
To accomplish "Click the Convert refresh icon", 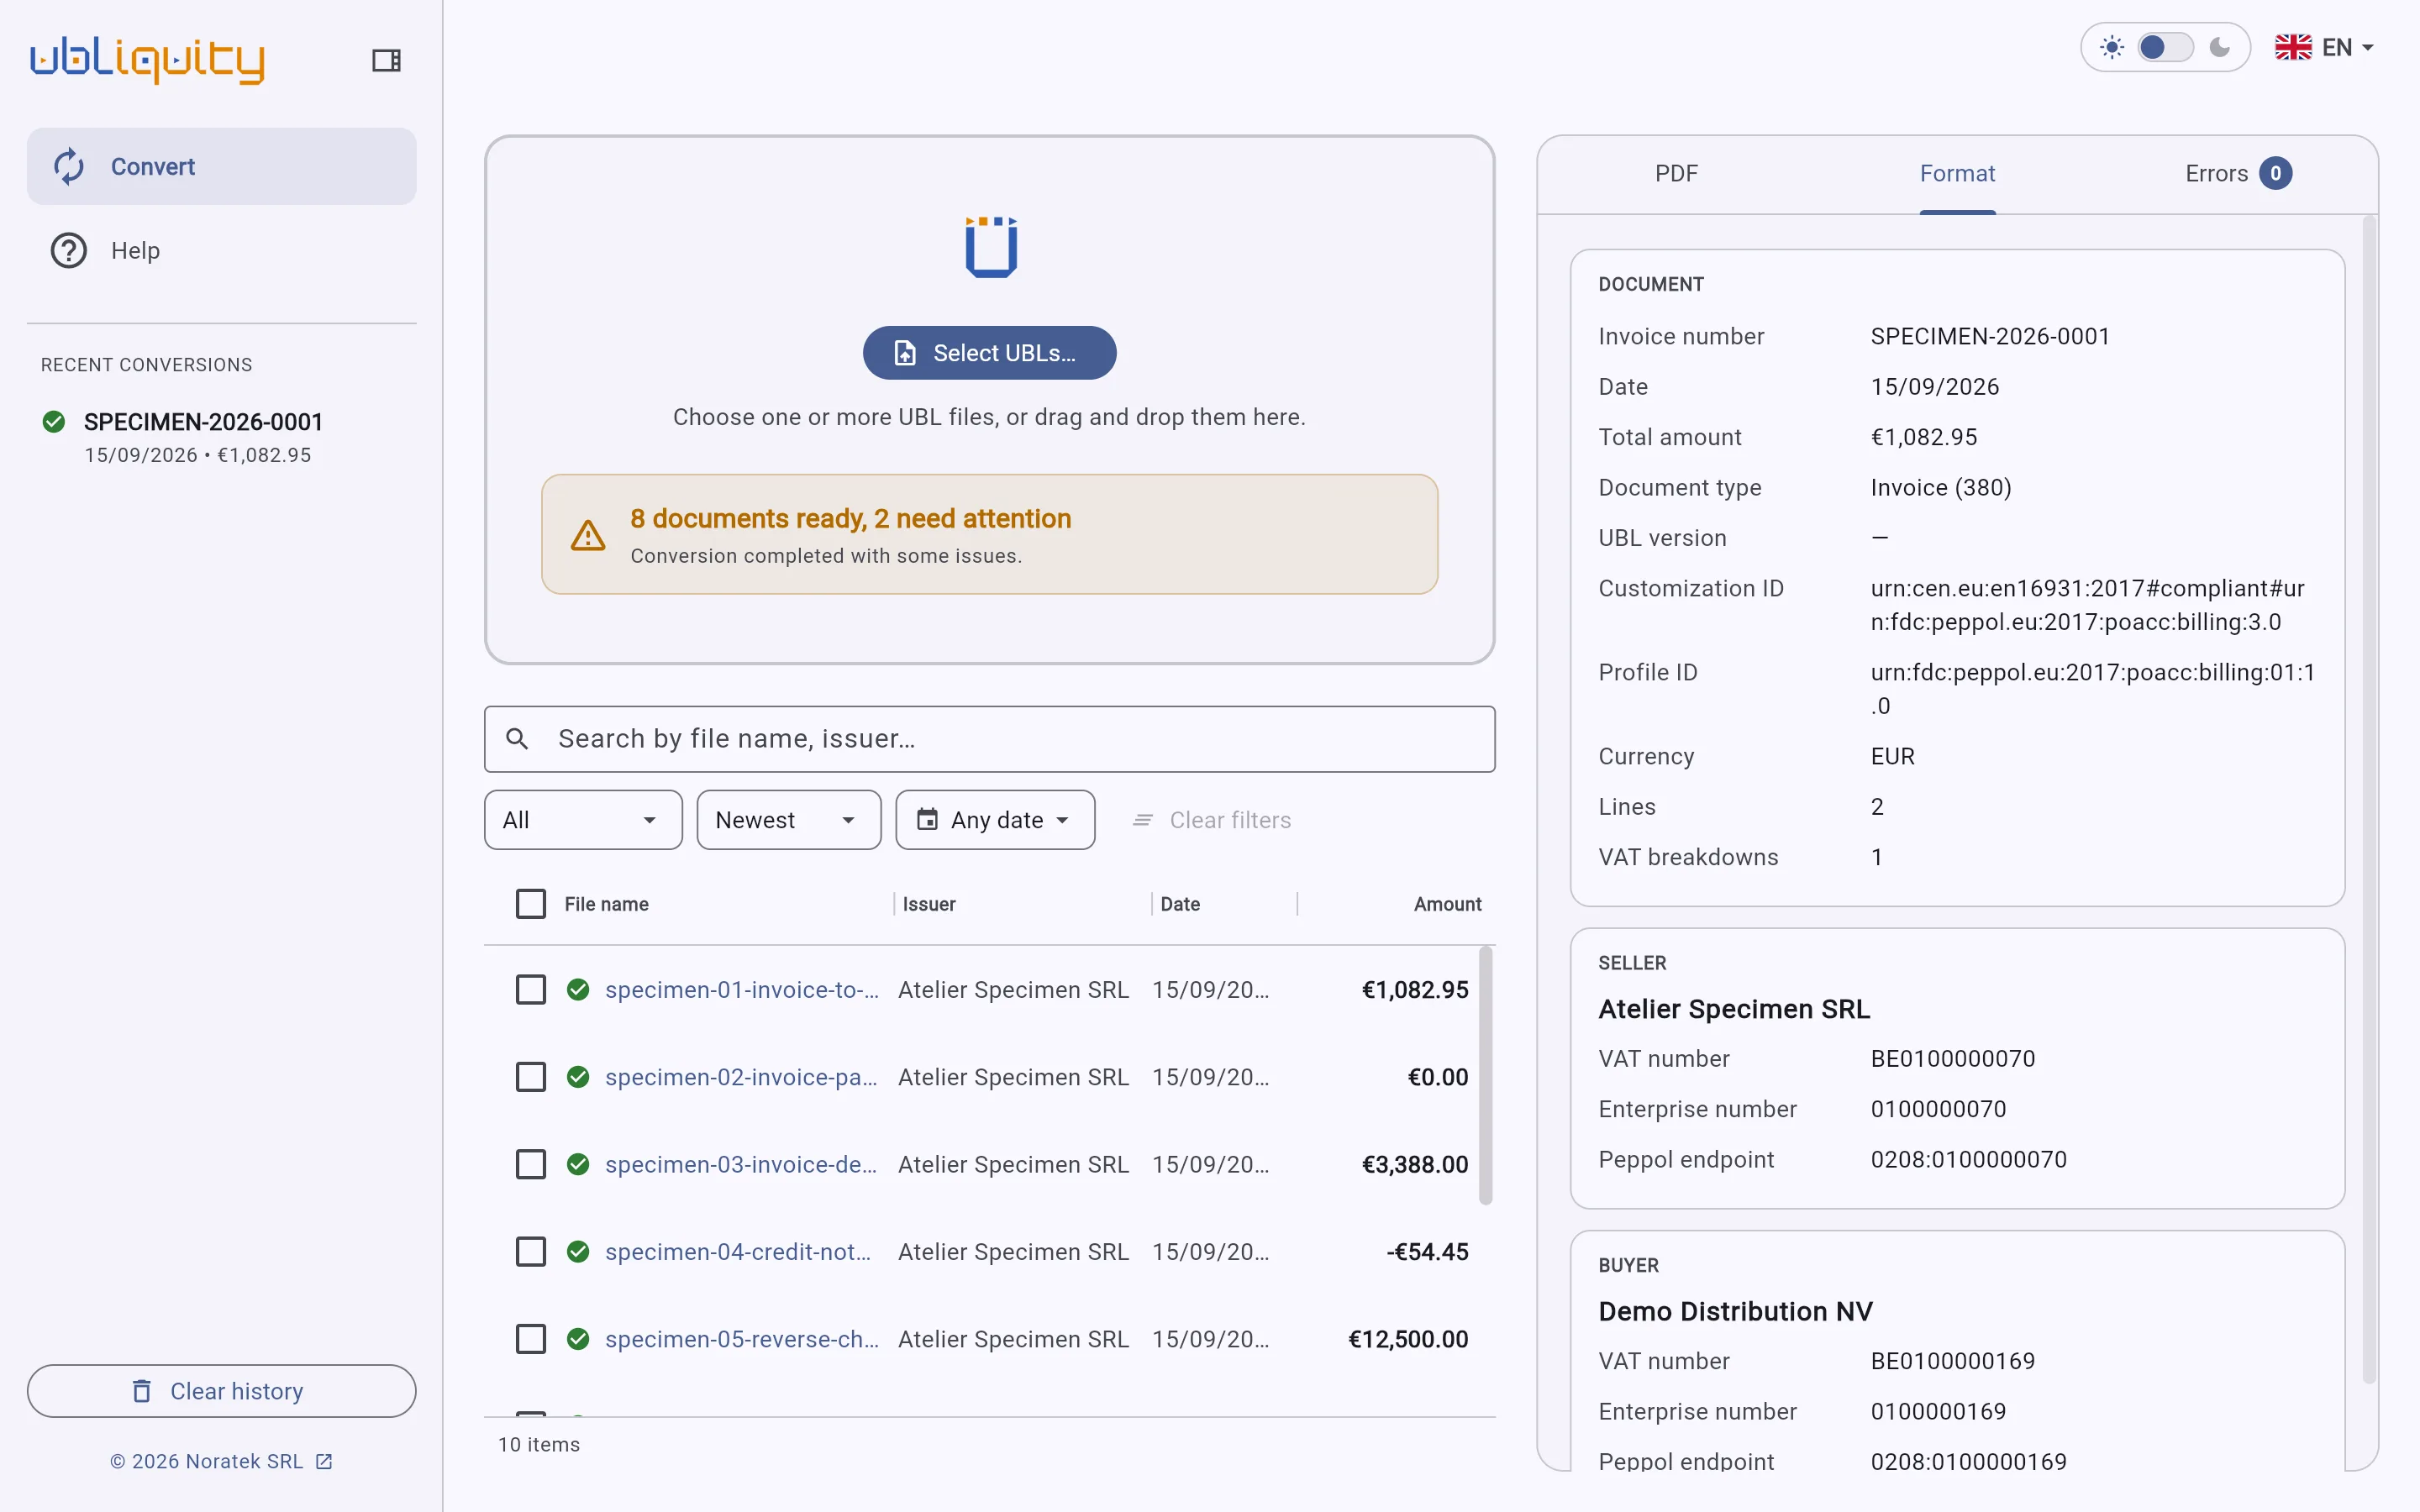I will pyautogui.click(x=69, y=166).
